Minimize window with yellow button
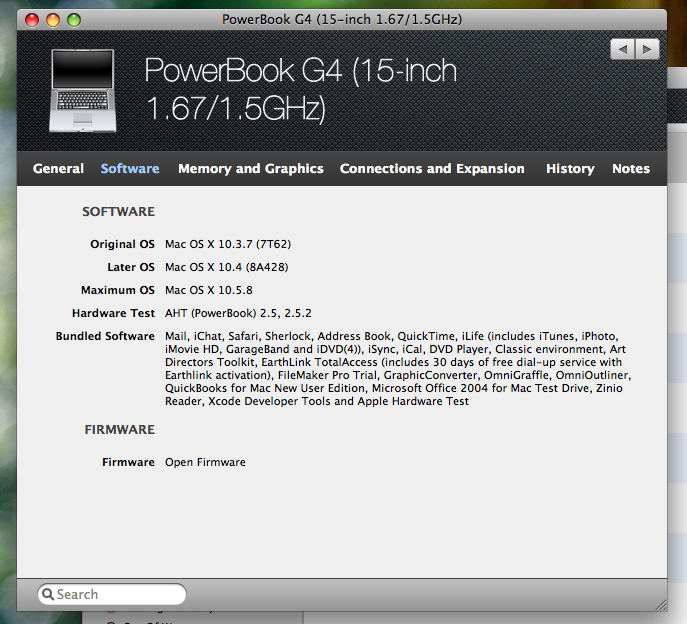Viewport: 687px width, 624px height. click(x=53, y=20)
